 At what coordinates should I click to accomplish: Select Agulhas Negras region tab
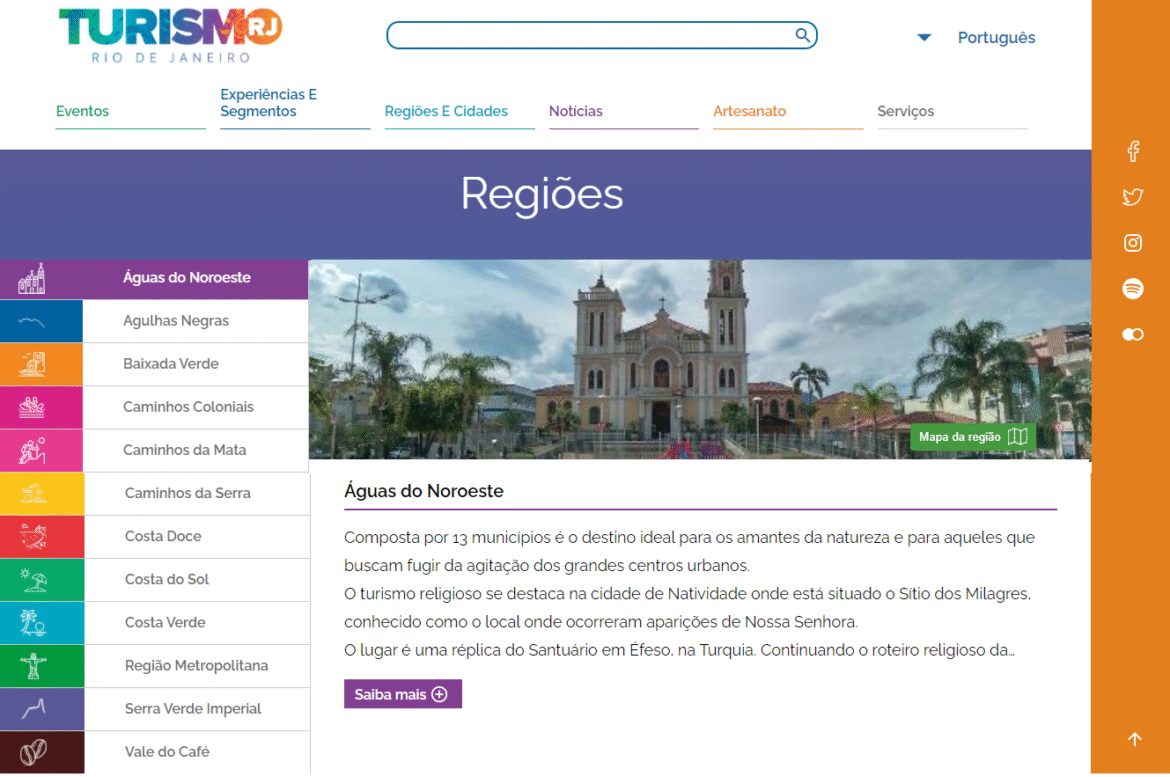(176, 321)
